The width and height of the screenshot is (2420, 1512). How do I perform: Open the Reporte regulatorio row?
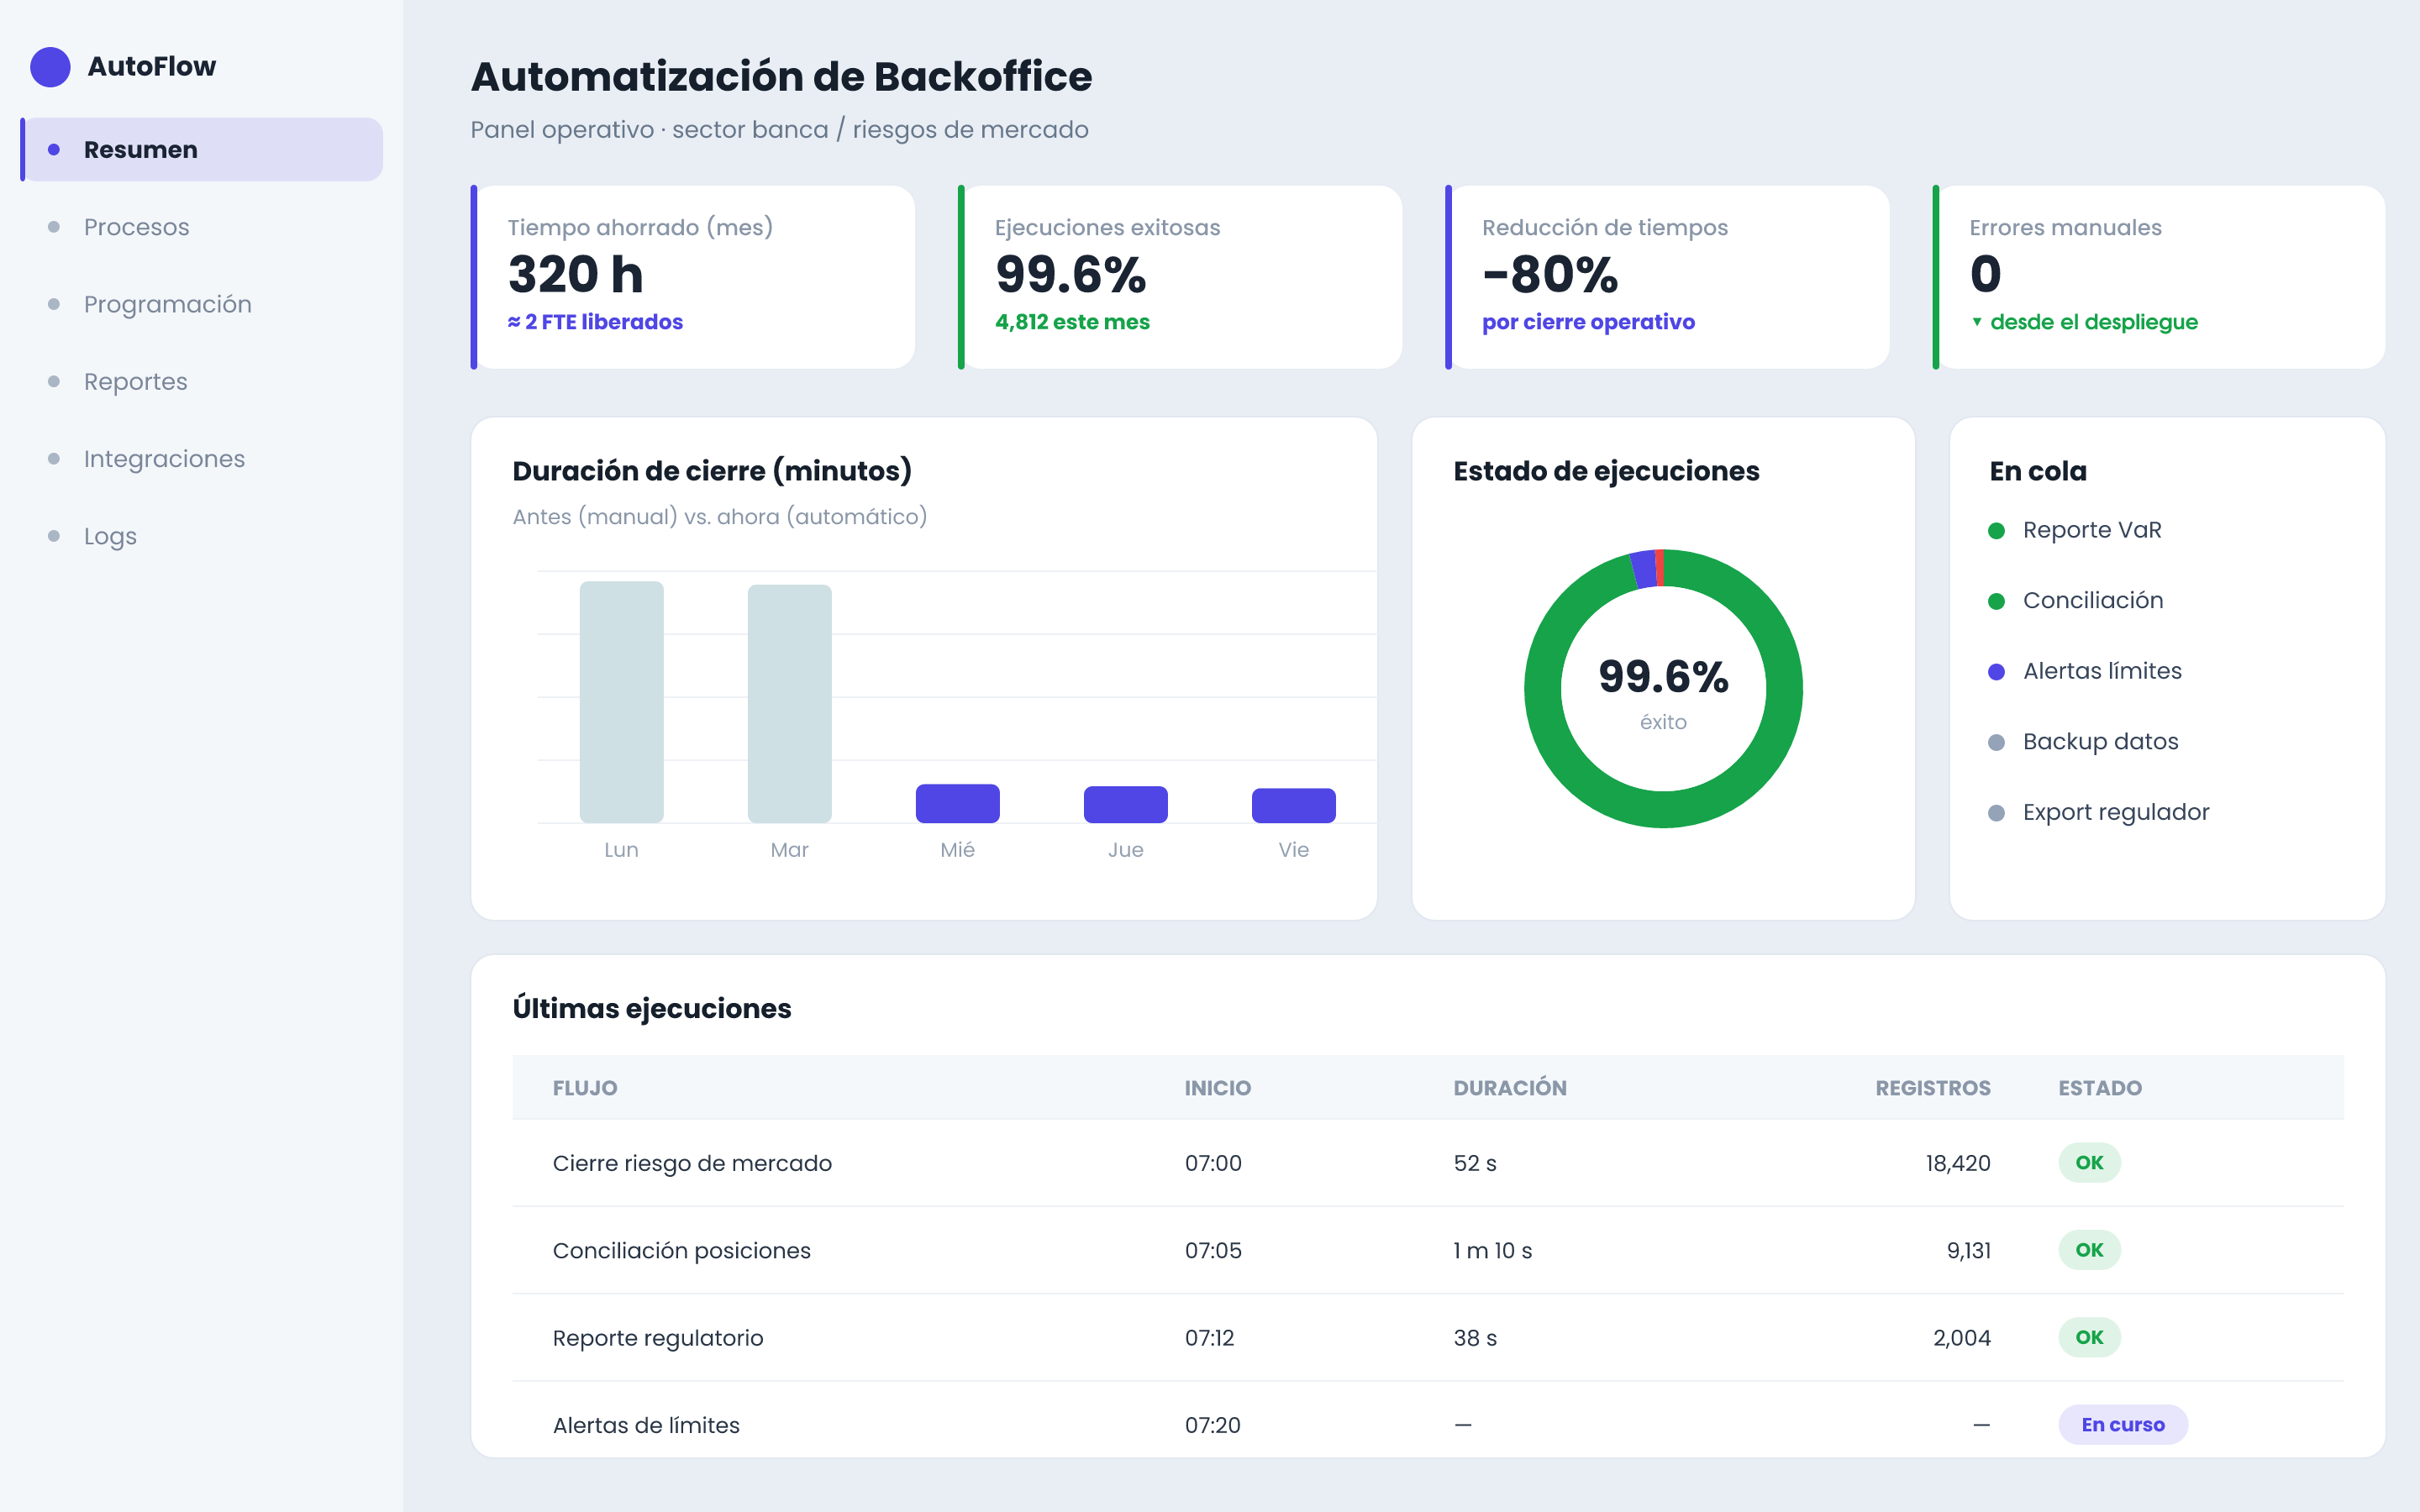(x=1428, y=1338)
